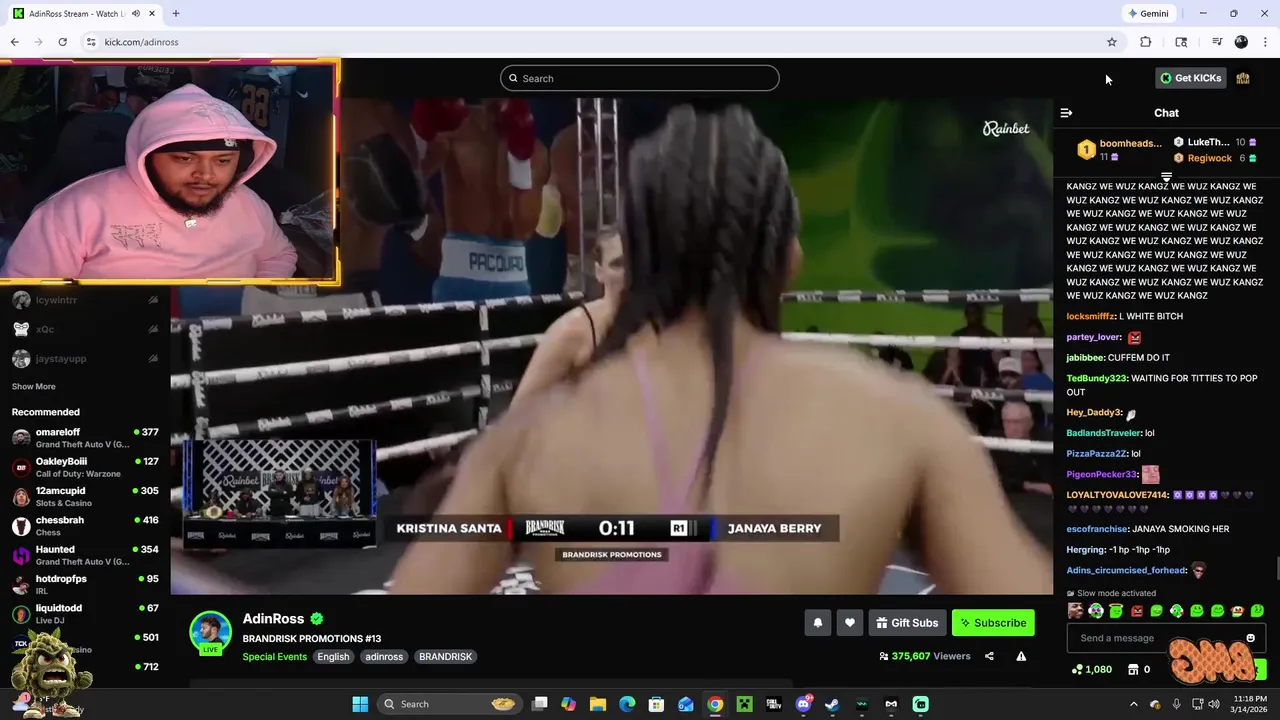Reload the Kick page
This screenshot has width=1280, height=720.
pos(62,42)
